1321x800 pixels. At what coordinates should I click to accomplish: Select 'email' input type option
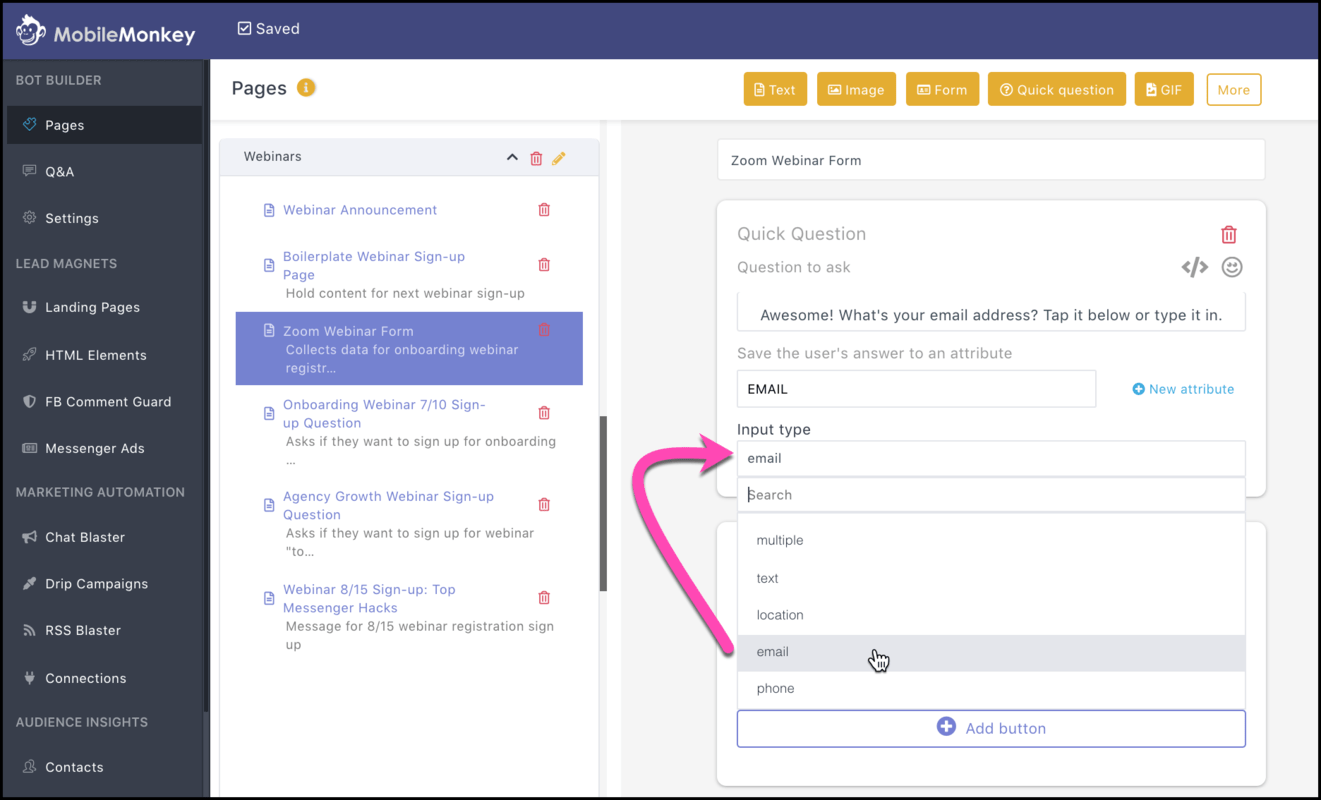coord(991,652)
